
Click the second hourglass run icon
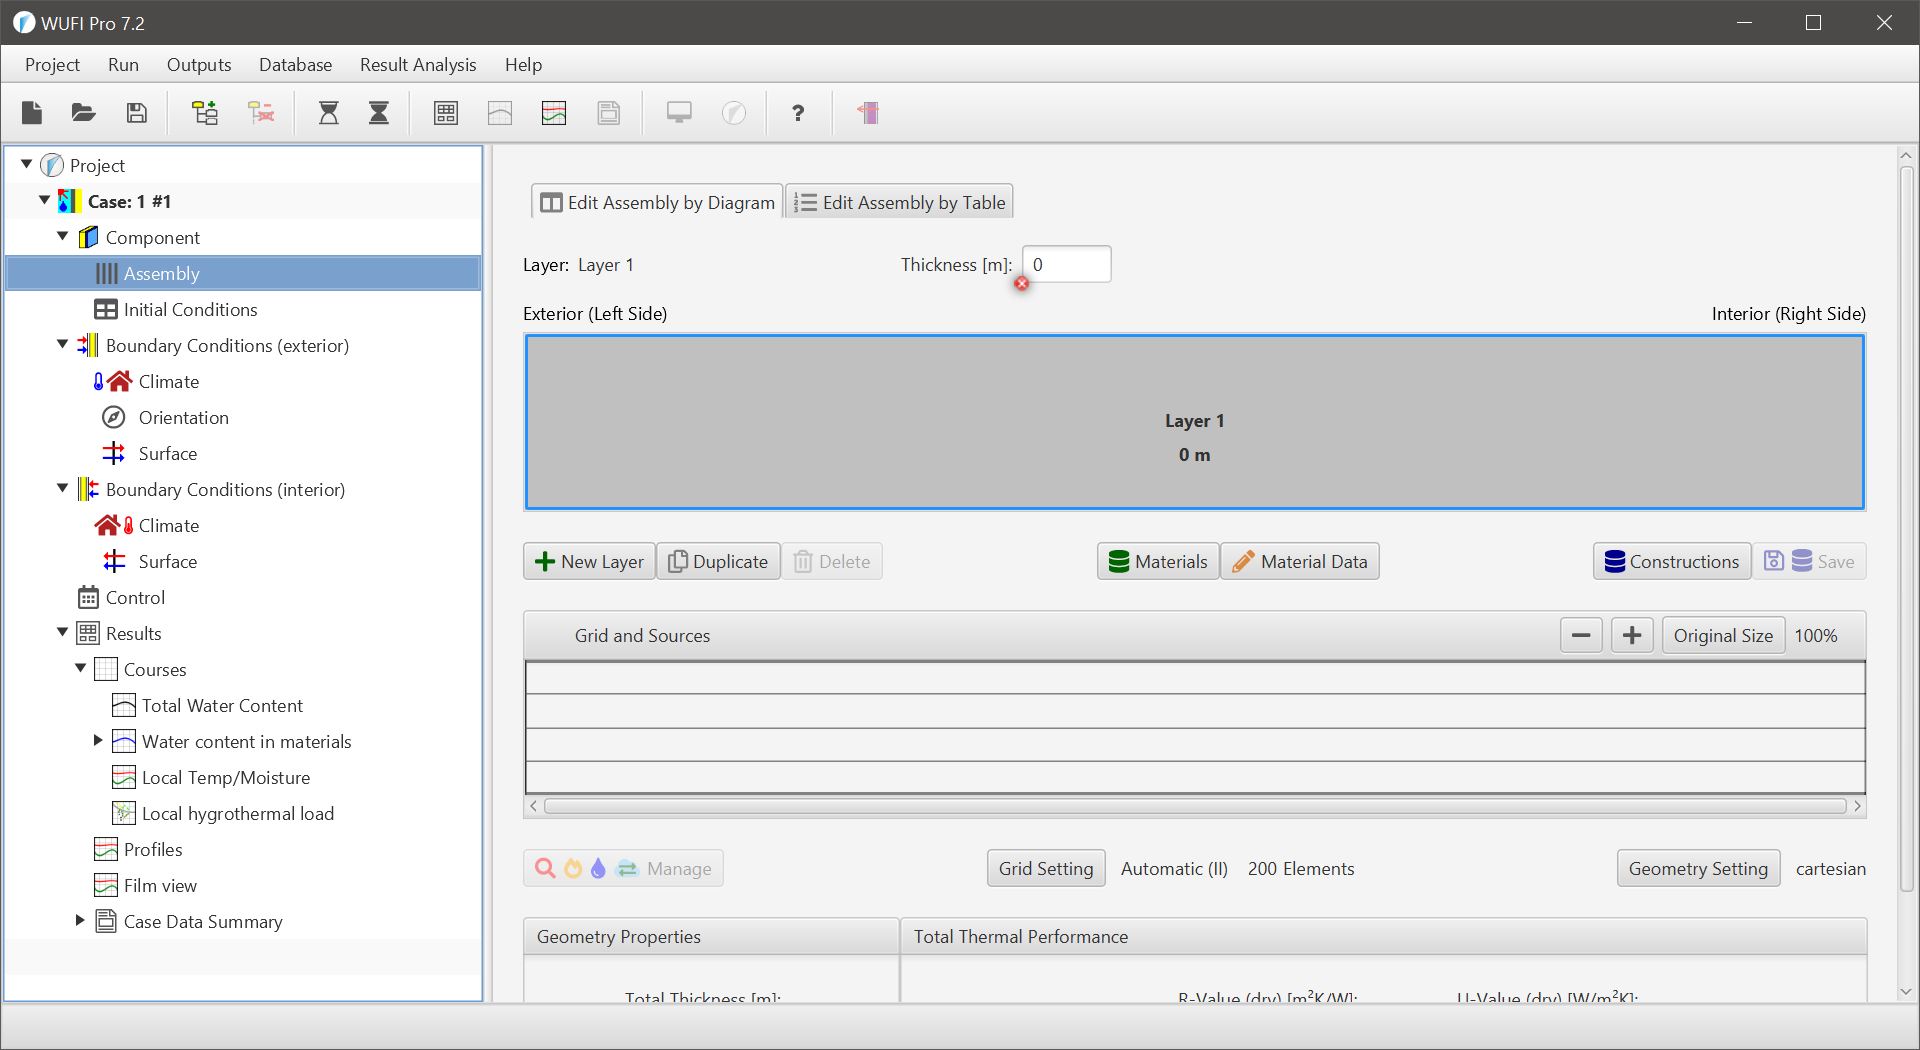[x=379, y=113]
